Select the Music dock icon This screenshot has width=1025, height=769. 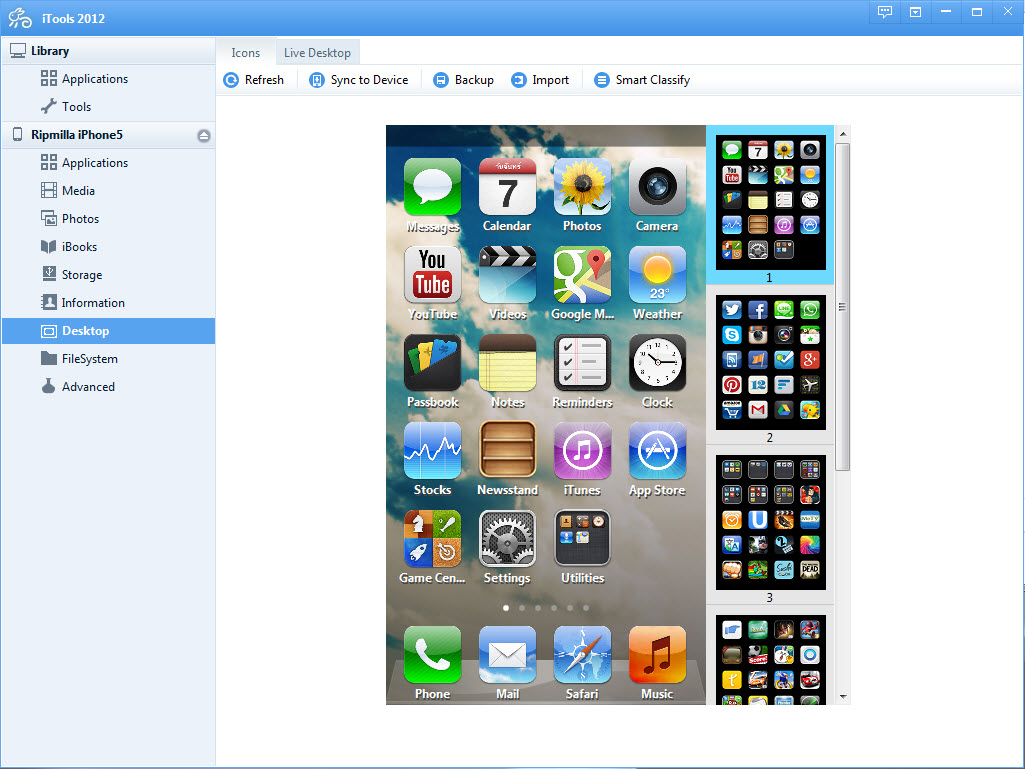click(657, 655)
